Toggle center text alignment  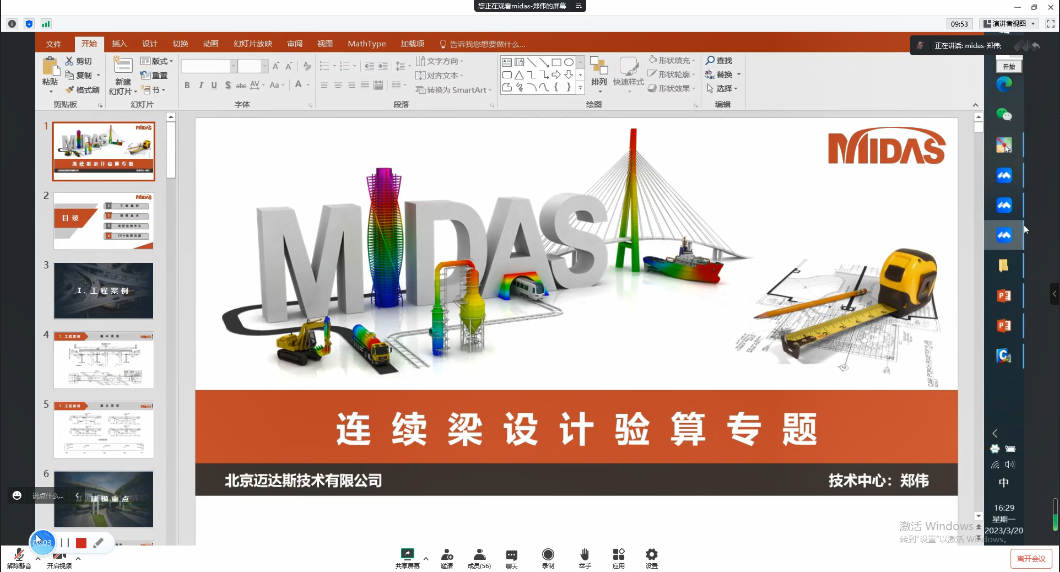click(x=338, y=85)
